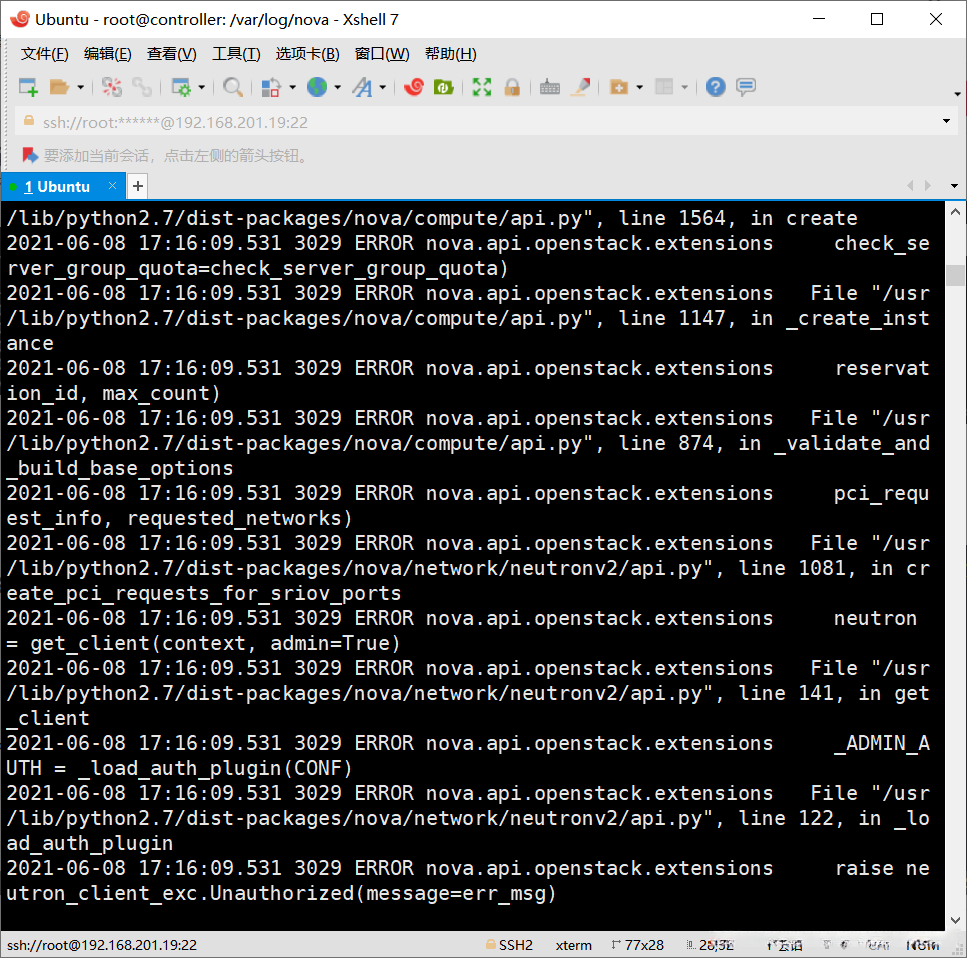The width and height of the screenshot is (967, 958).
Task: Open the 帮助(H) menu
Action: click(450, 54)
